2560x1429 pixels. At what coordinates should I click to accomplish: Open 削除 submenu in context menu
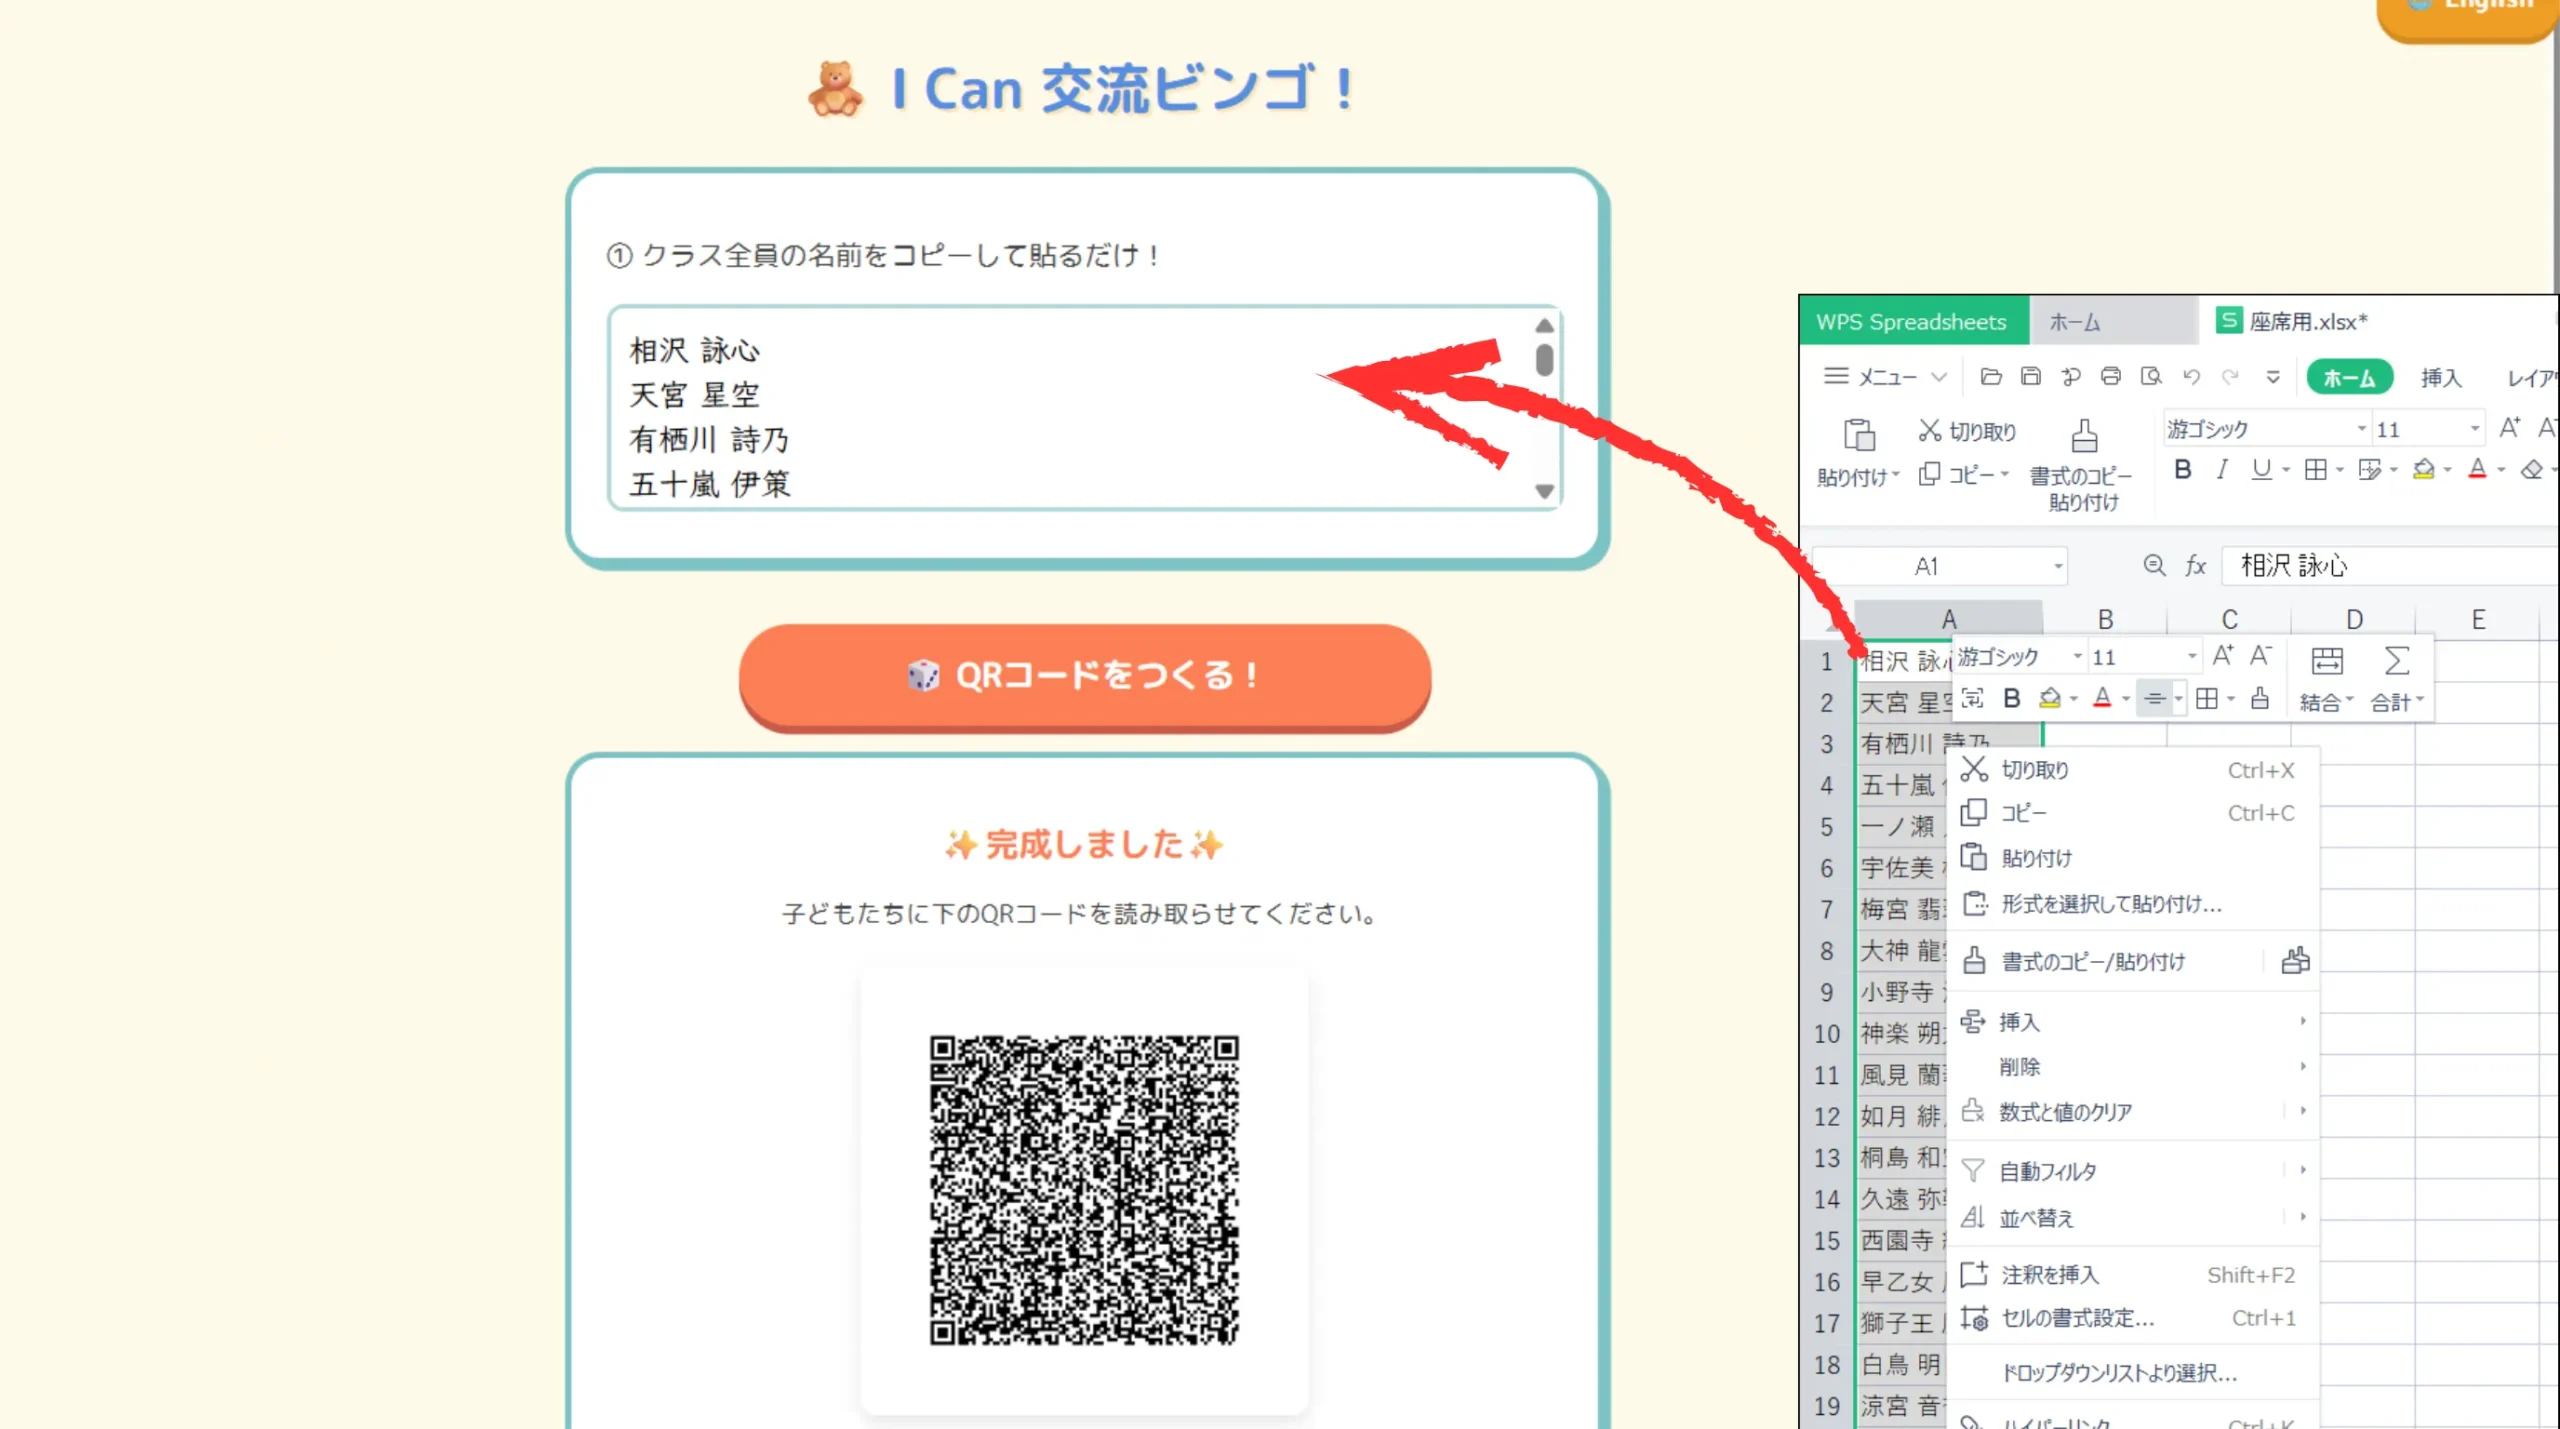(x=2132, y=1066)
